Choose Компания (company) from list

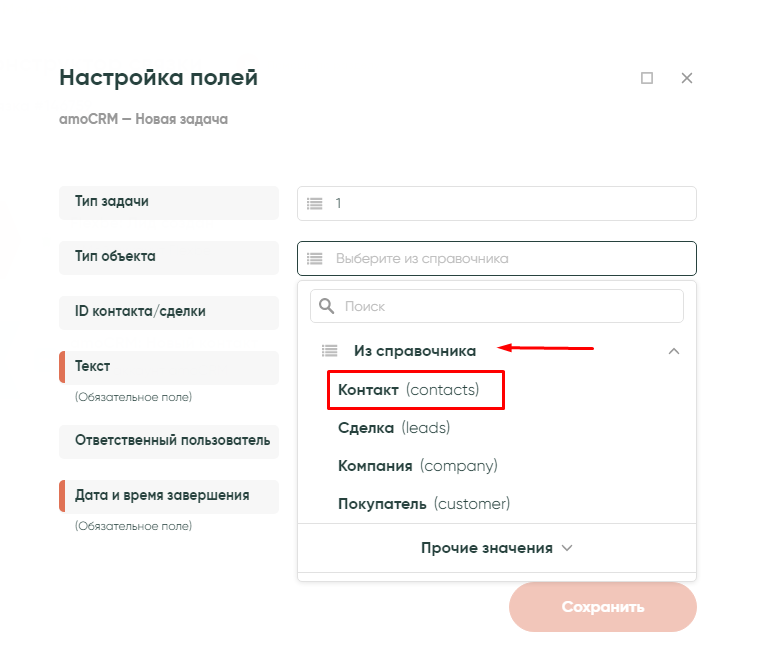tap(418, 466)
